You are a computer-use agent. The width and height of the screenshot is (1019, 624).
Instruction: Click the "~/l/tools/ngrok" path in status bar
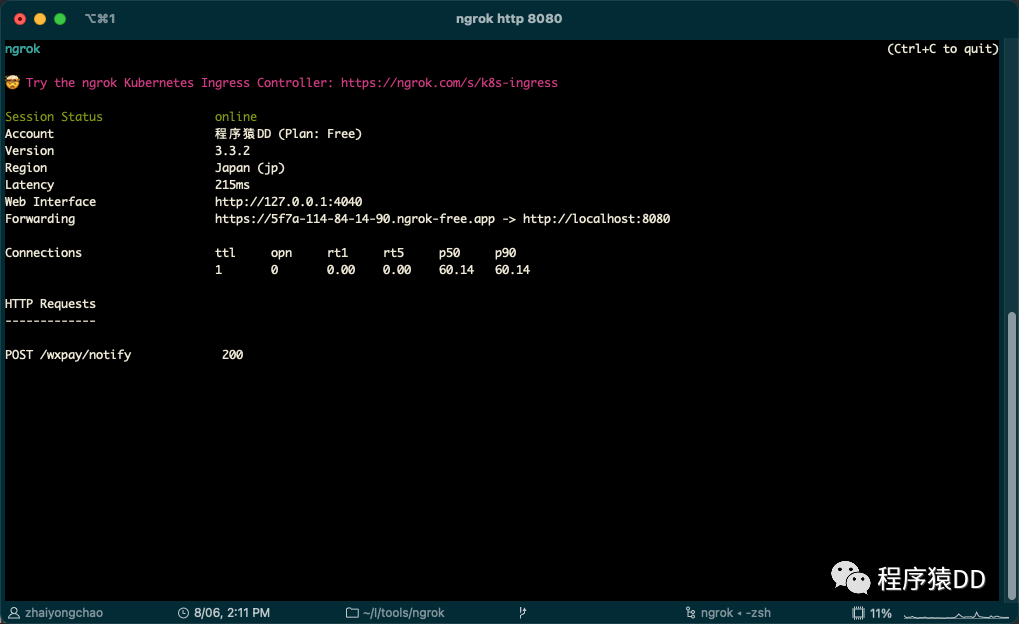point(404,613)
